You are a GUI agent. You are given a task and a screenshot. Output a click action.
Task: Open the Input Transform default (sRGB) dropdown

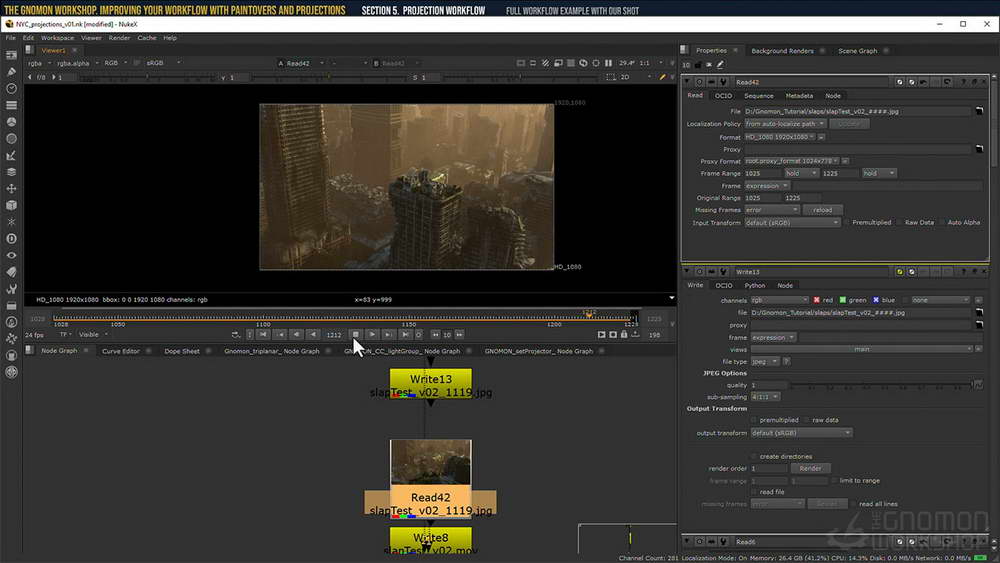793,223
